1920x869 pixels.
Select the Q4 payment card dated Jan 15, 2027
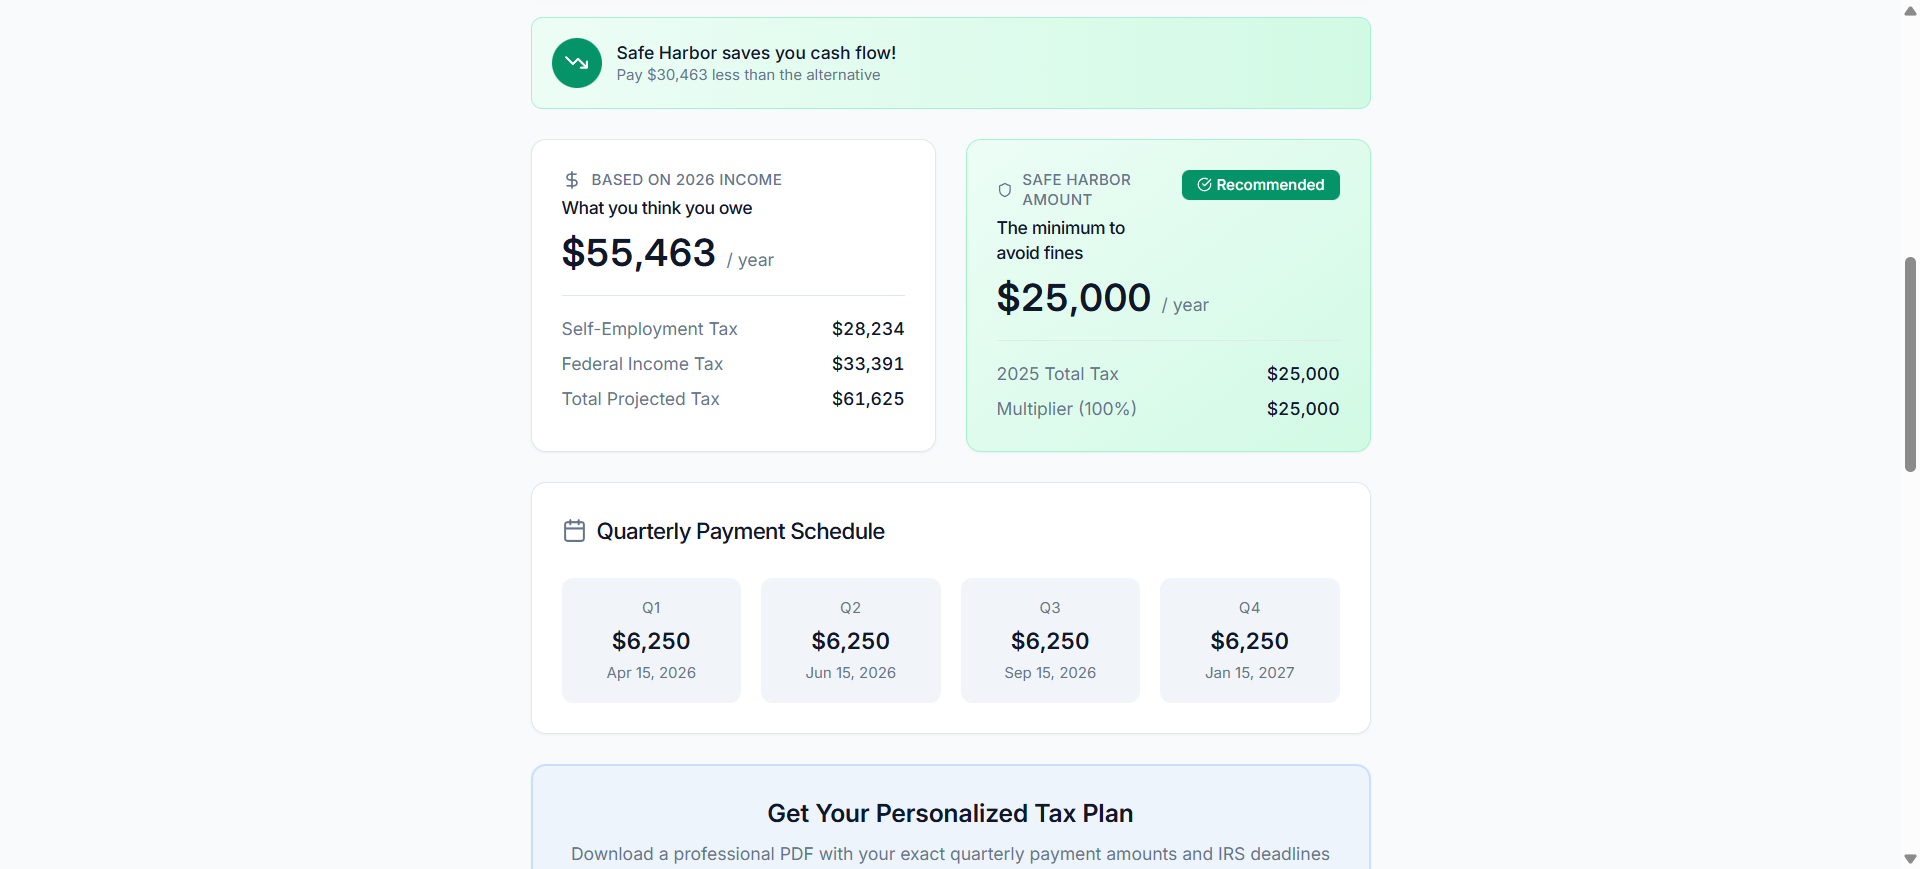(1249, 640)
